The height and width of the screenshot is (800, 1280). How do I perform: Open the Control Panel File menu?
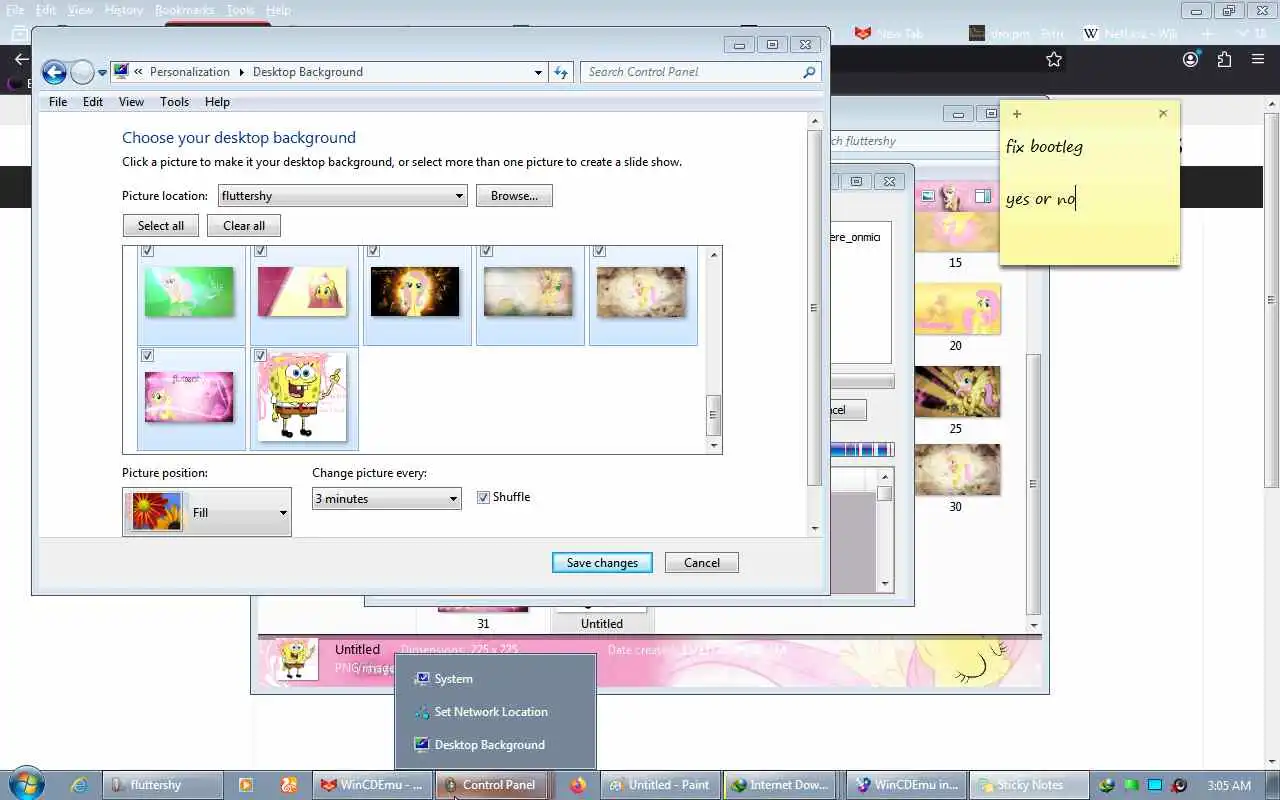pos(58,102)
